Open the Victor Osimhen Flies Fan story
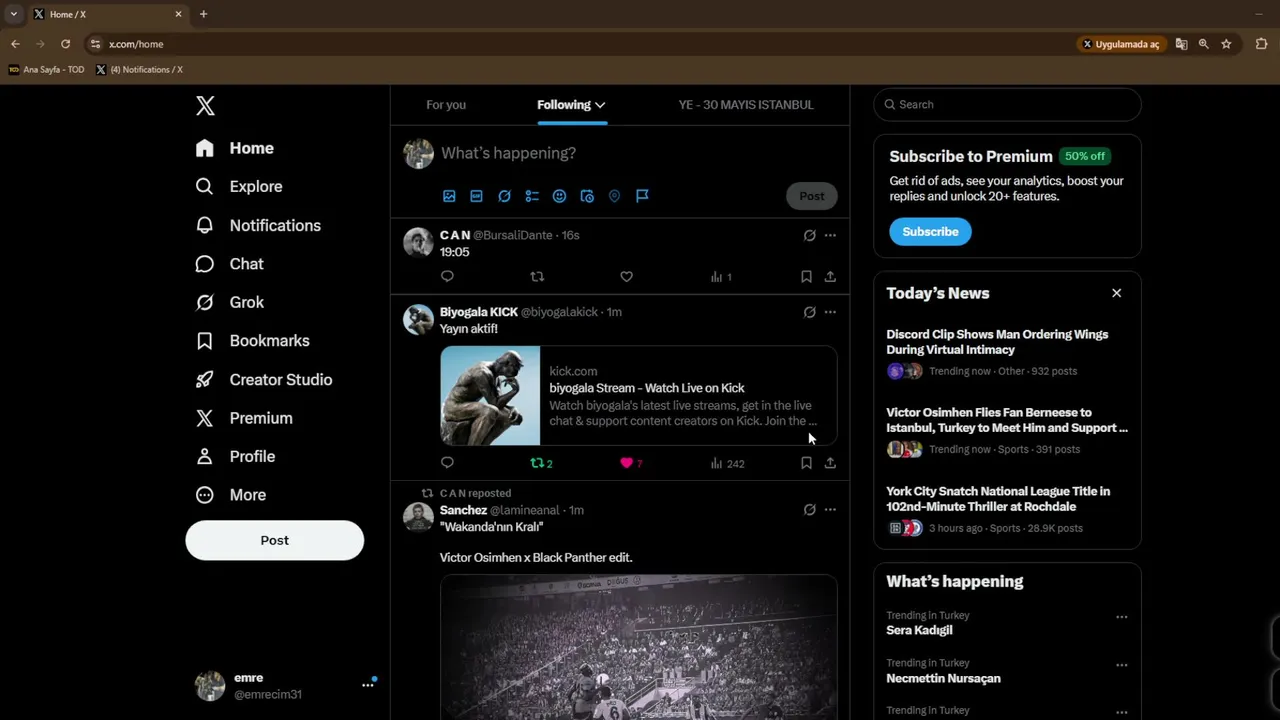This screenshot has height=720, width=1280. point(1007,430)
